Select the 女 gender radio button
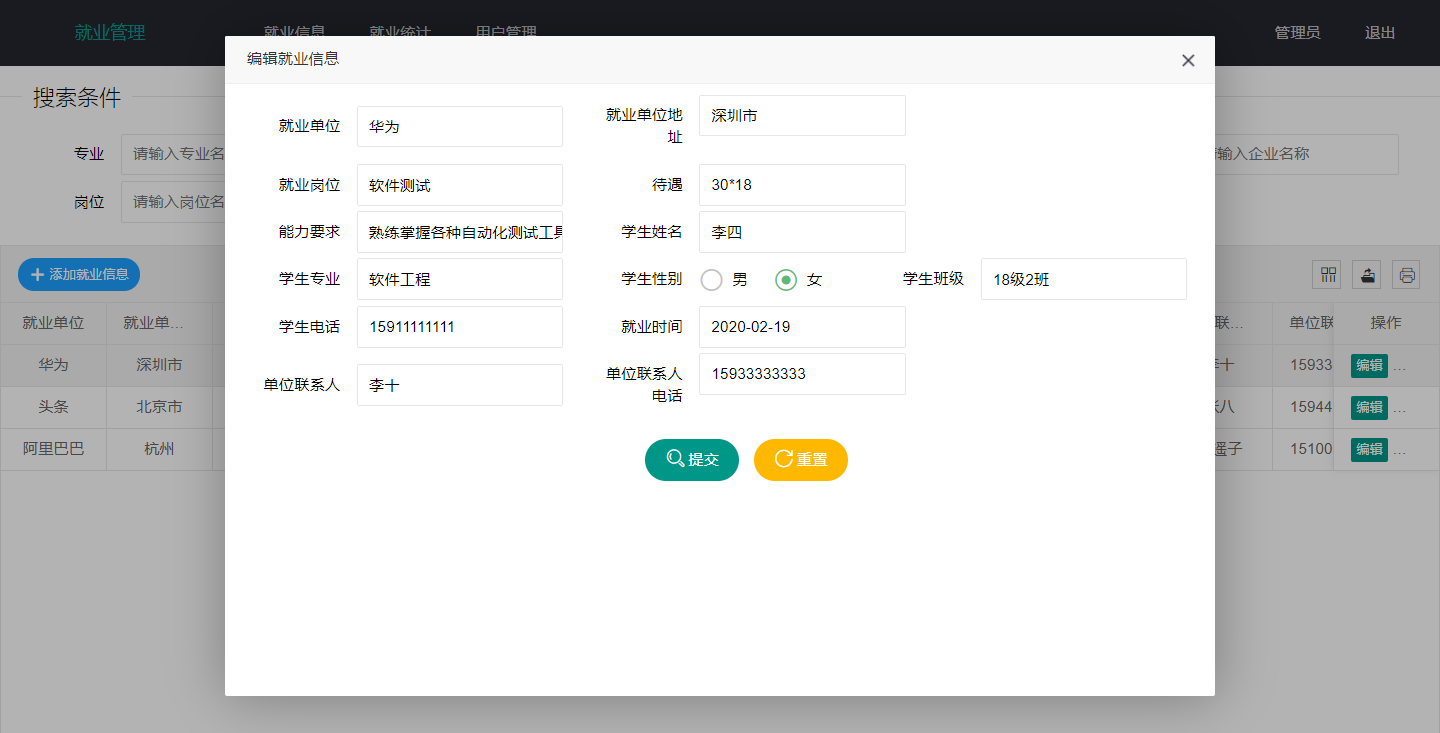This screenshot has width=1440, height=733. tap(786, 280)
